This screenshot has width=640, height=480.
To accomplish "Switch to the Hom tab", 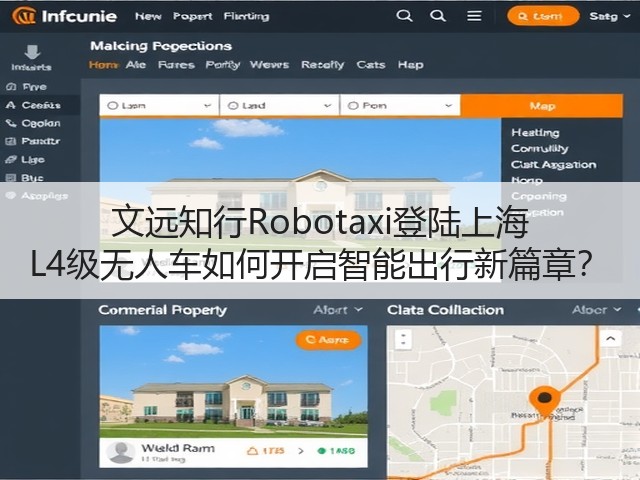I will 103,65.
